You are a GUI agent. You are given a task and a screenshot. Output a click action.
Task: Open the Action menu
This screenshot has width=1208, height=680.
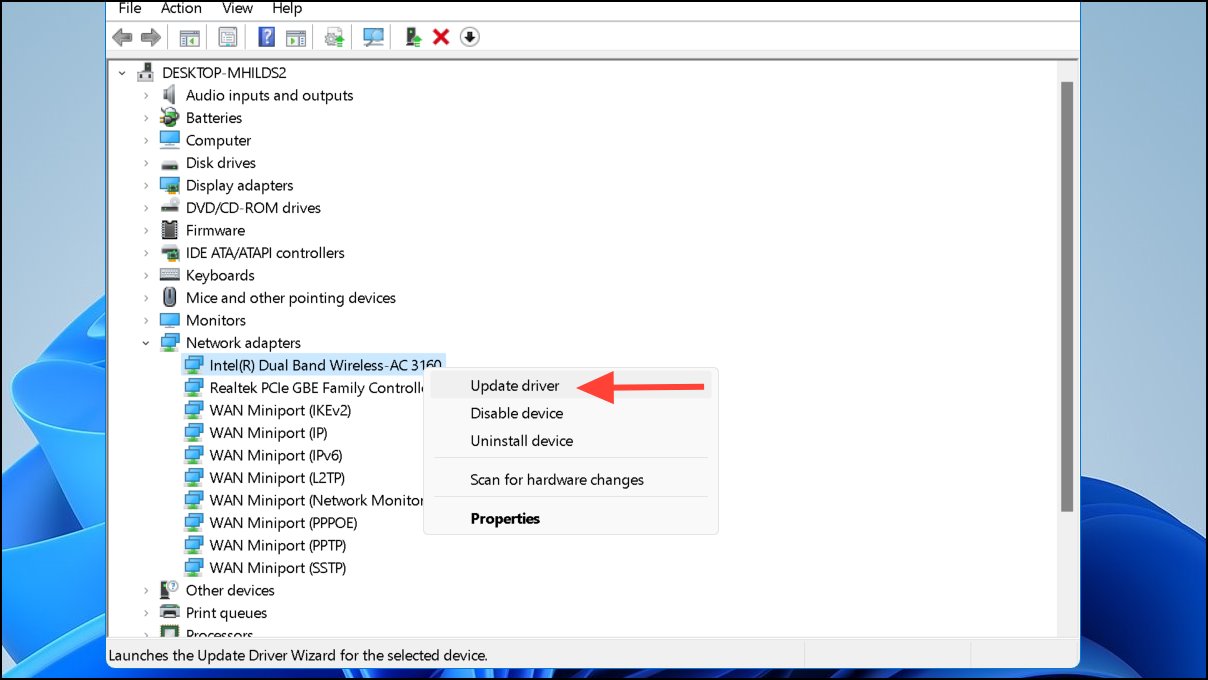[181, 8]
